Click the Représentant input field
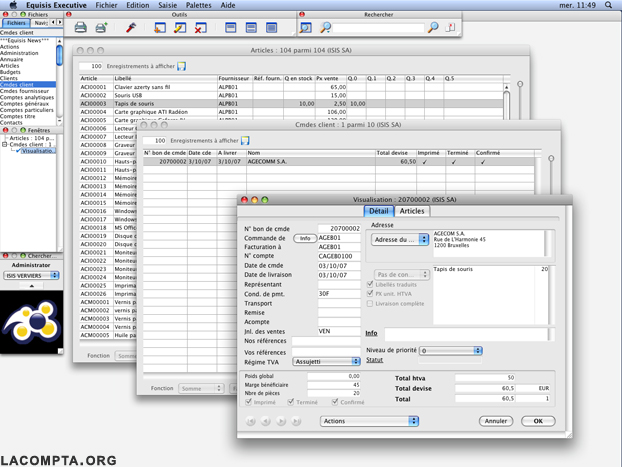The width and height of the screenshot is (622, 467). [339, 284]
